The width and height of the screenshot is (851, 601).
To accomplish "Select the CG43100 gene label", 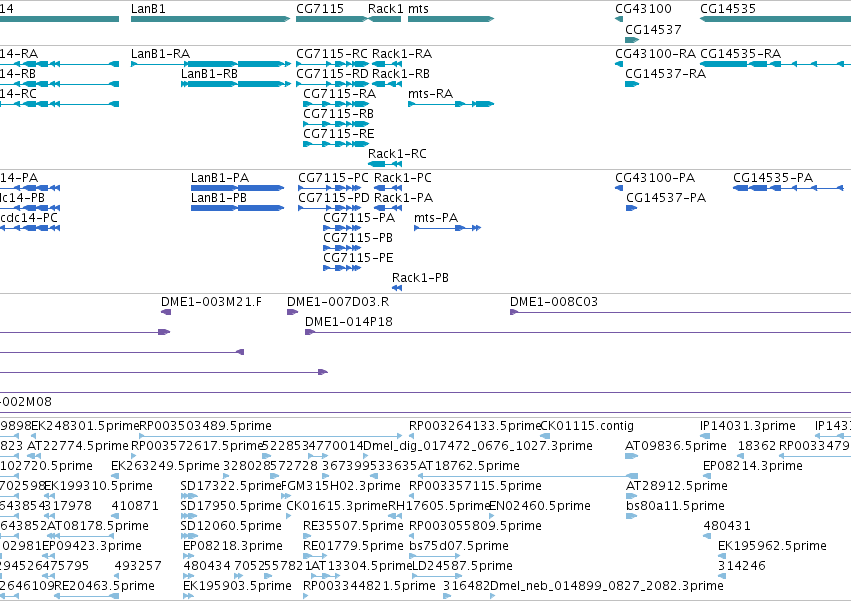I will coord(643,9).
